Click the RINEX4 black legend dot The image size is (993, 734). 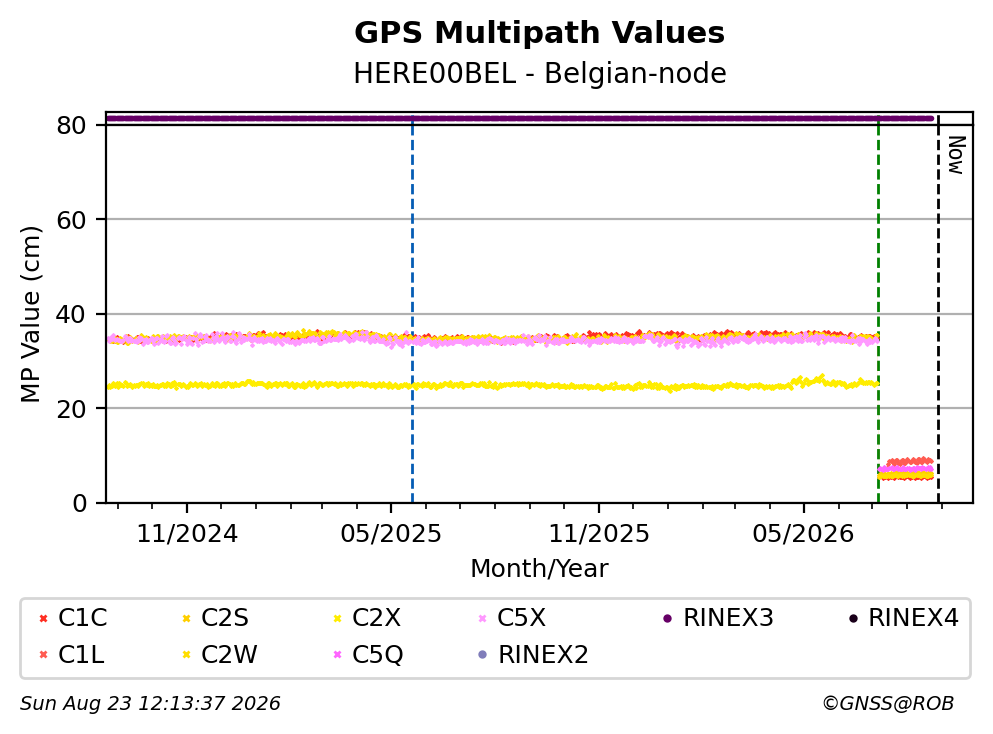(853, 618)
